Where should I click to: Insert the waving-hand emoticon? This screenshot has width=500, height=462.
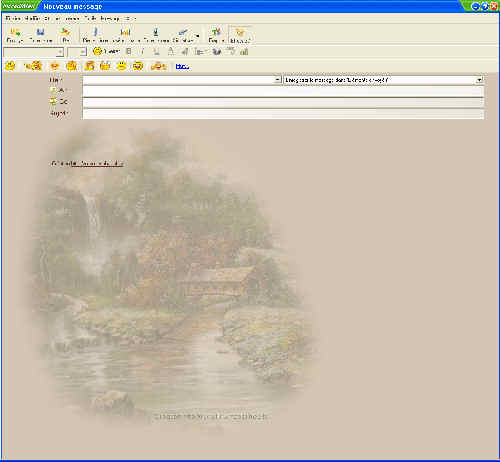34,66
